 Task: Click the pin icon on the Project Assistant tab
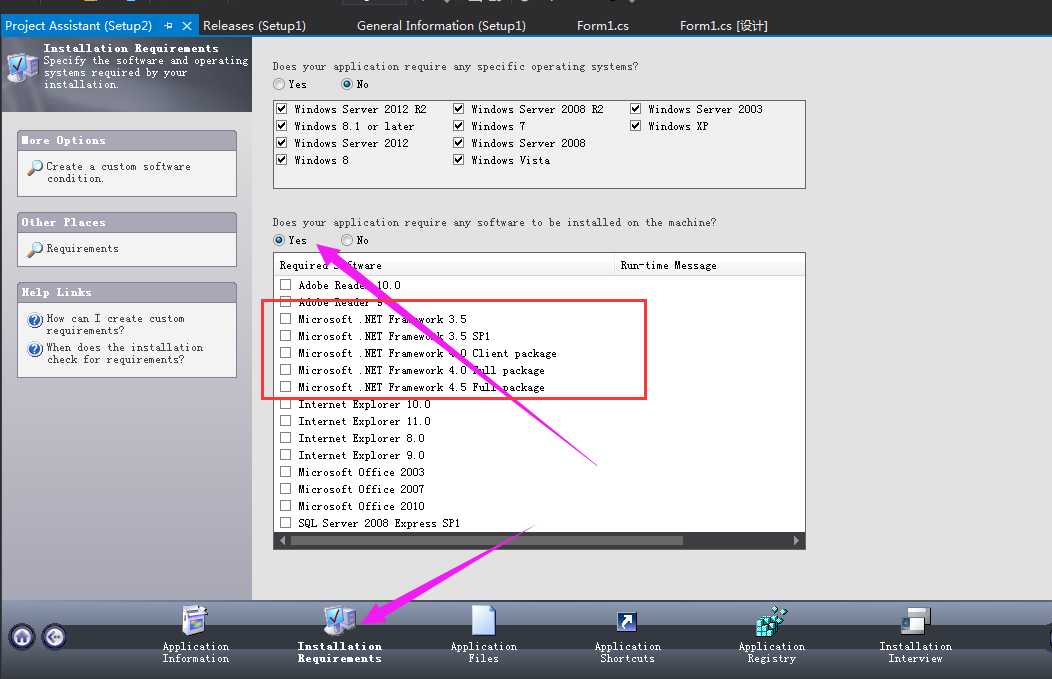168,25
